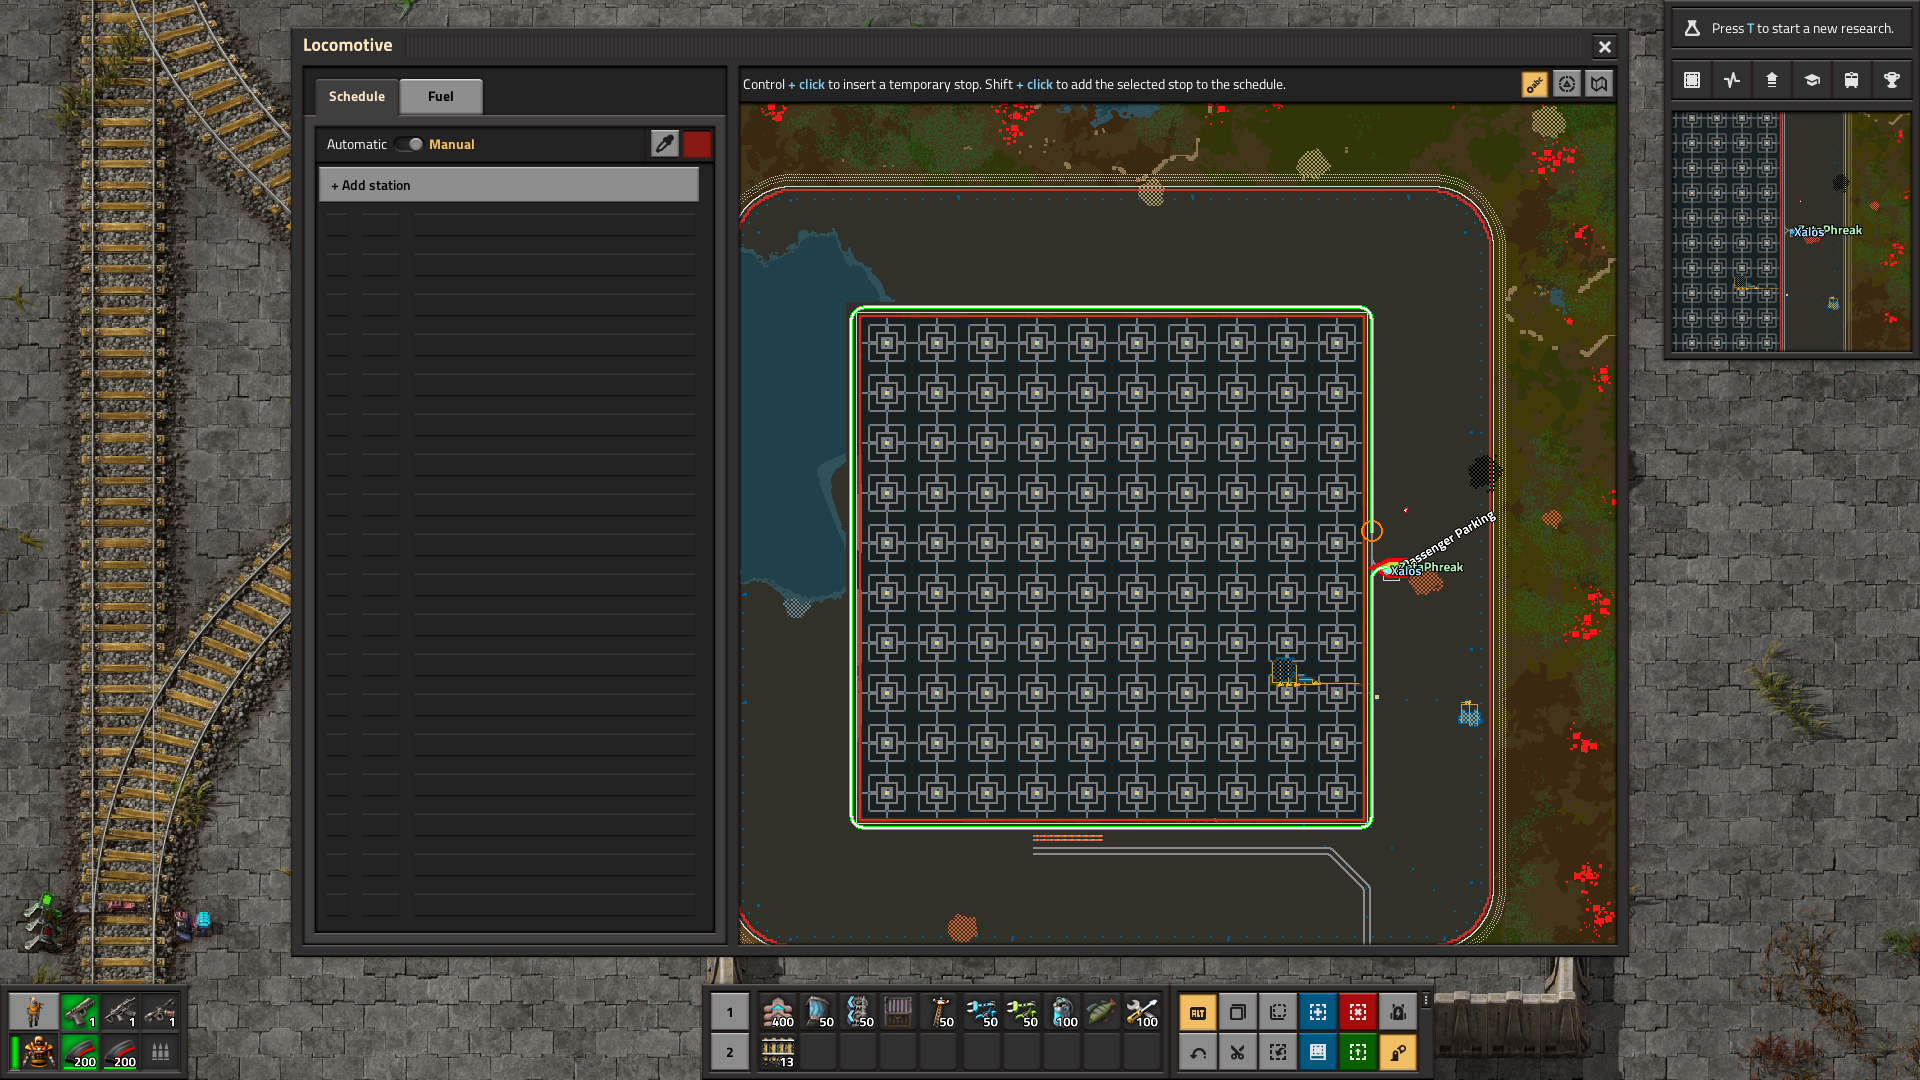
Task: Click the ammo magazine under the pistol
Action: 80,1052
